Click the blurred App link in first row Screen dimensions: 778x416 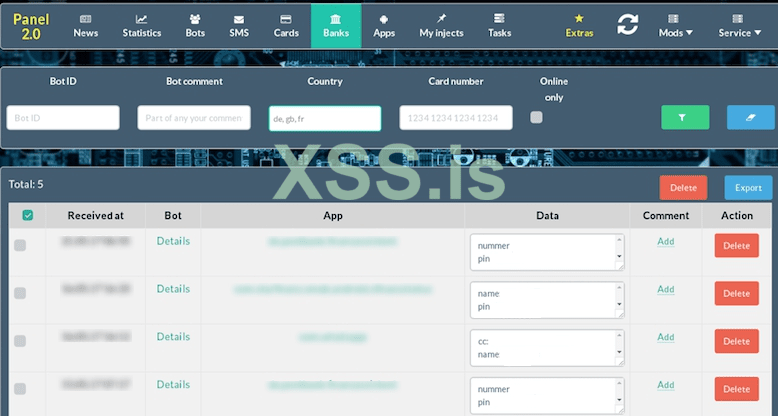pos(332,241)
